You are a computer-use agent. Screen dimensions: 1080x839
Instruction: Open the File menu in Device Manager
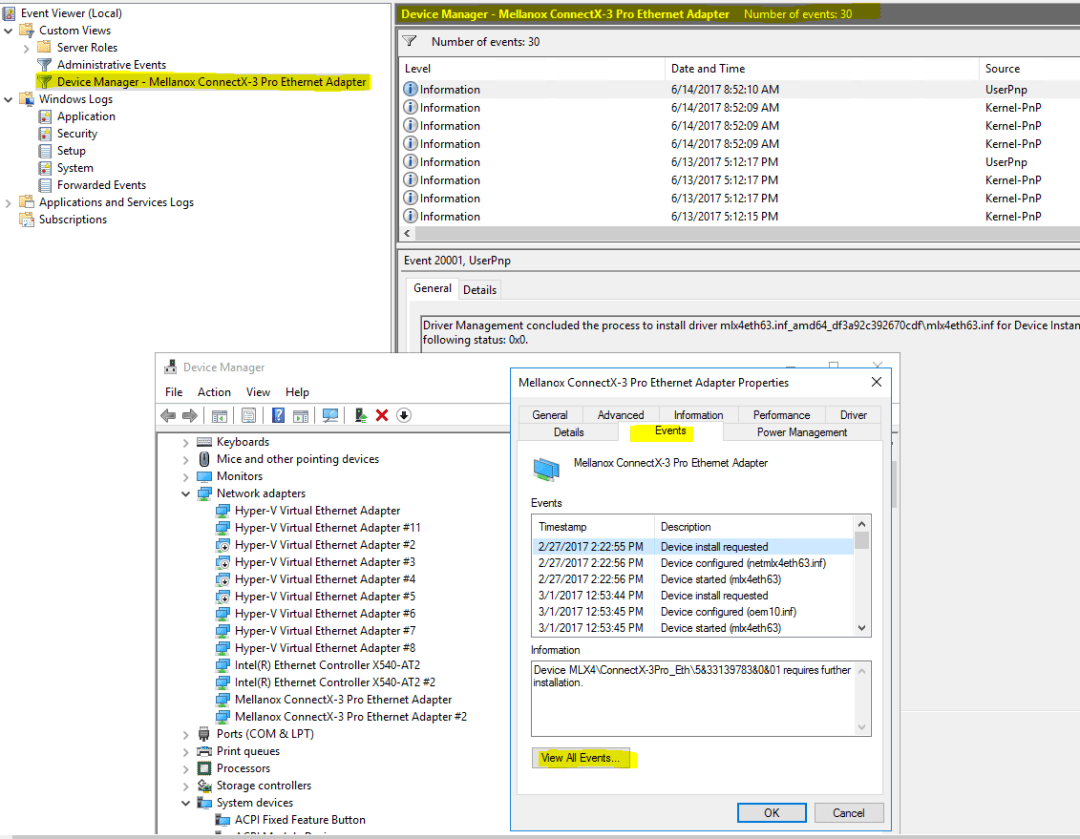[x=174, y=392]
